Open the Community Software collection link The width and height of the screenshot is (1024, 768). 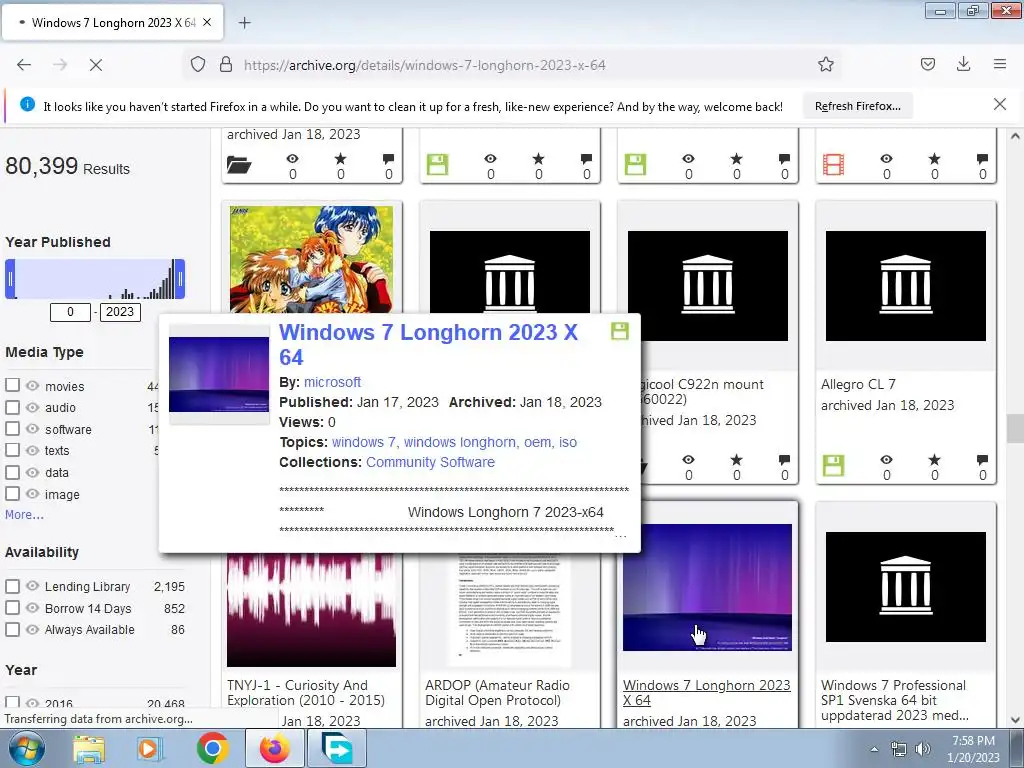[430, 462]
